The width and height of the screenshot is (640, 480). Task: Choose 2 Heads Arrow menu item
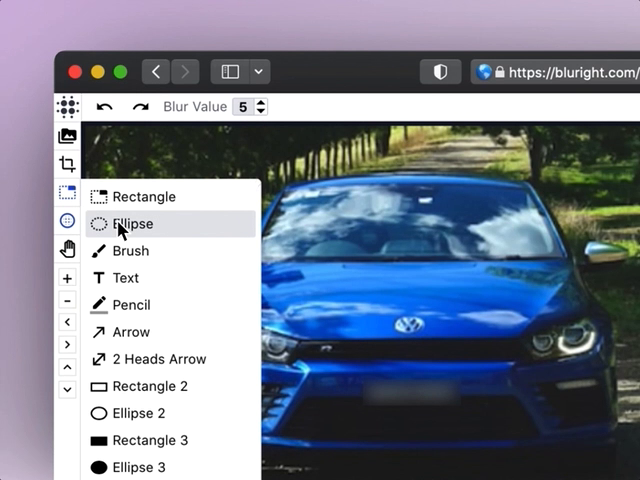coord(171,359)
